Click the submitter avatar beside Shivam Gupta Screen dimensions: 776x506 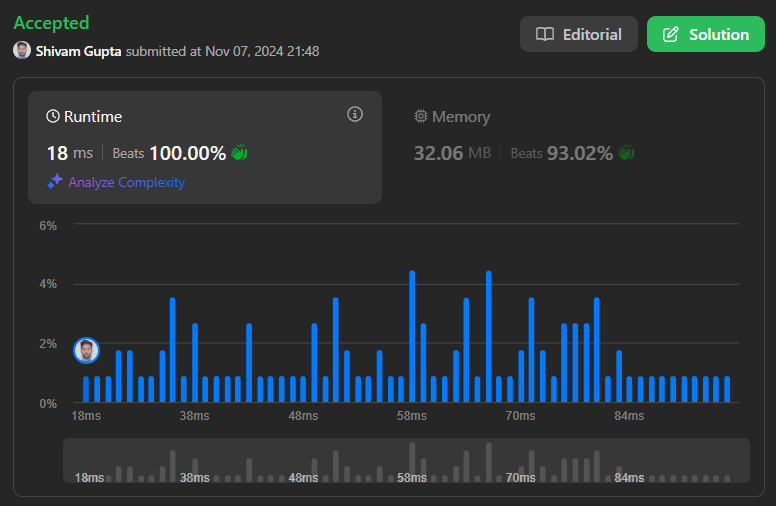click(22, 50)
